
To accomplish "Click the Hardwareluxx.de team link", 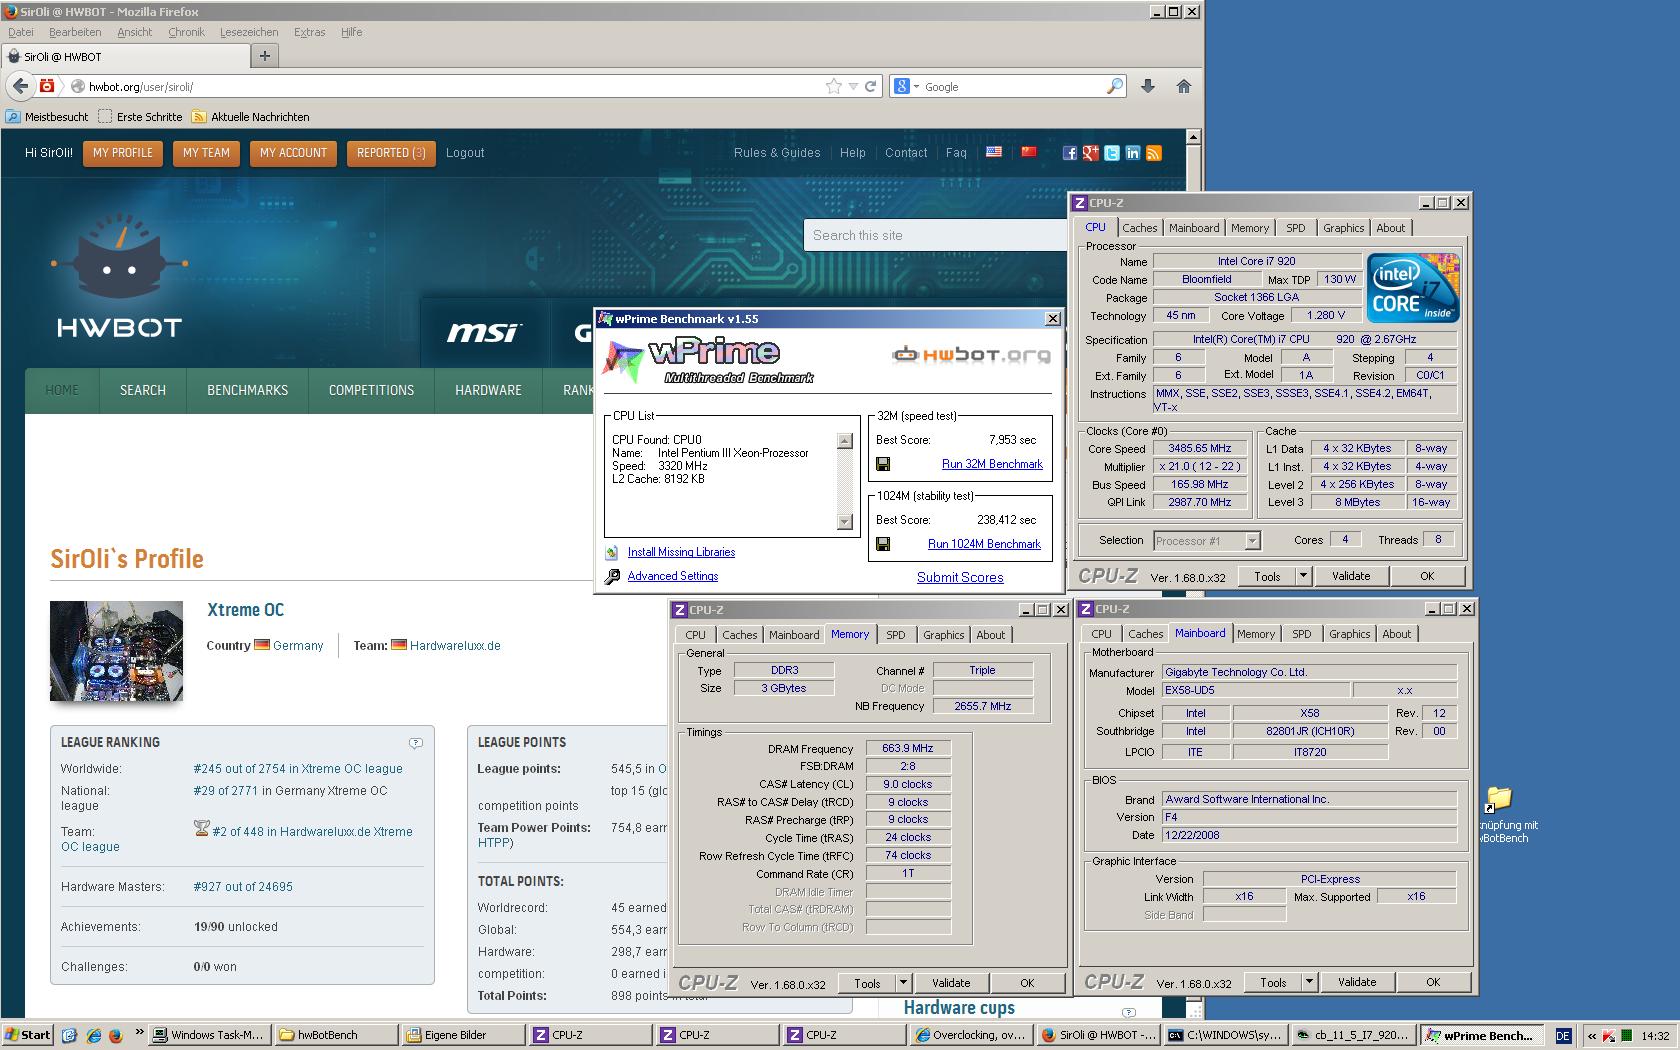I will 455,646.
